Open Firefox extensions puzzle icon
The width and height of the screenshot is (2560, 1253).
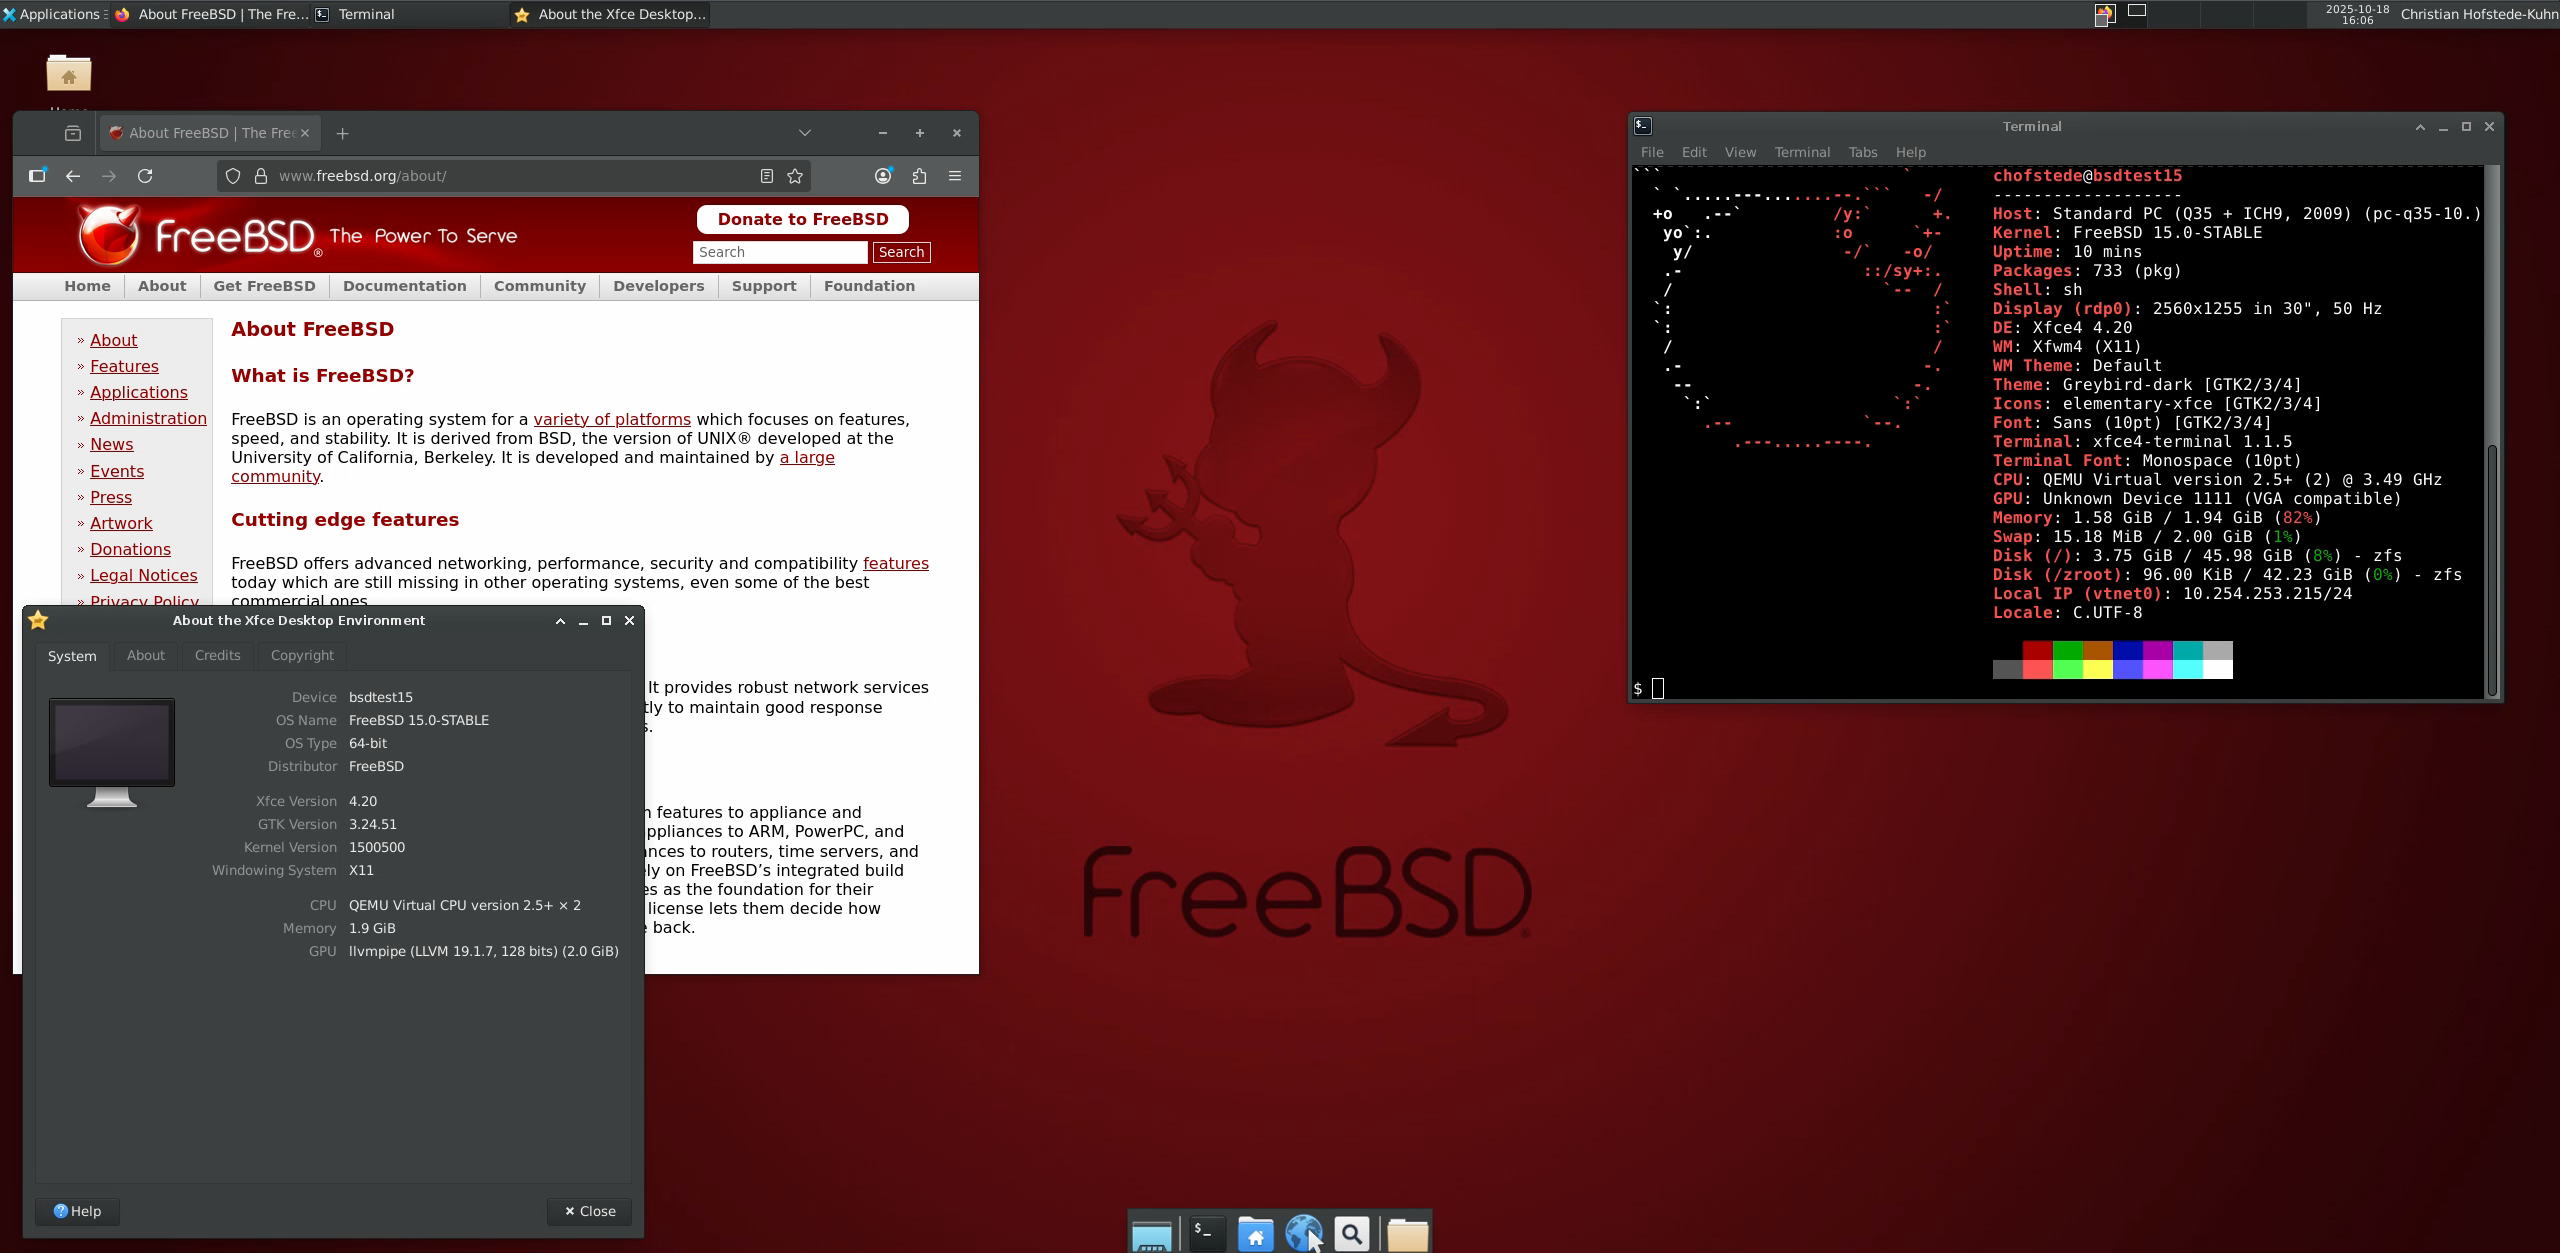(x=919, y=176)
